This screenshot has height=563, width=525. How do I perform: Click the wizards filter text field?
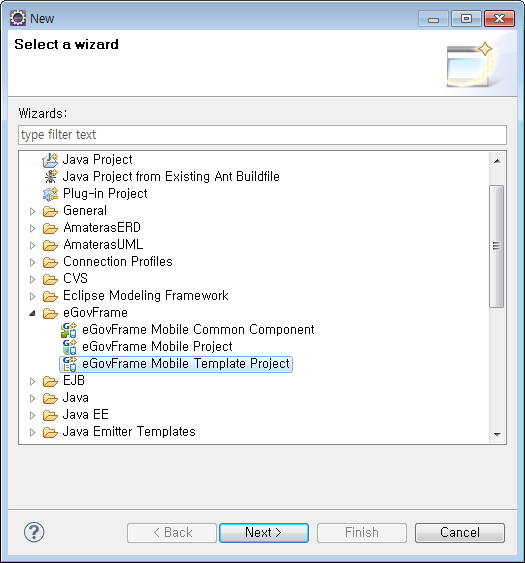tap(262, 135)
